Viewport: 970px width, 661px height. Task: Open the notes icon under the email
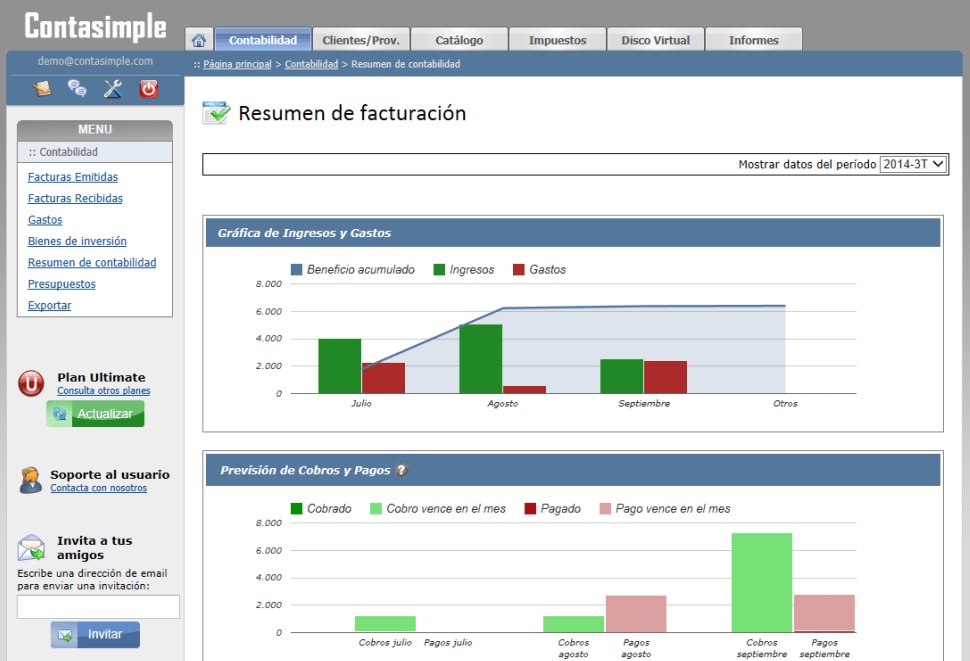pos(42,89)
